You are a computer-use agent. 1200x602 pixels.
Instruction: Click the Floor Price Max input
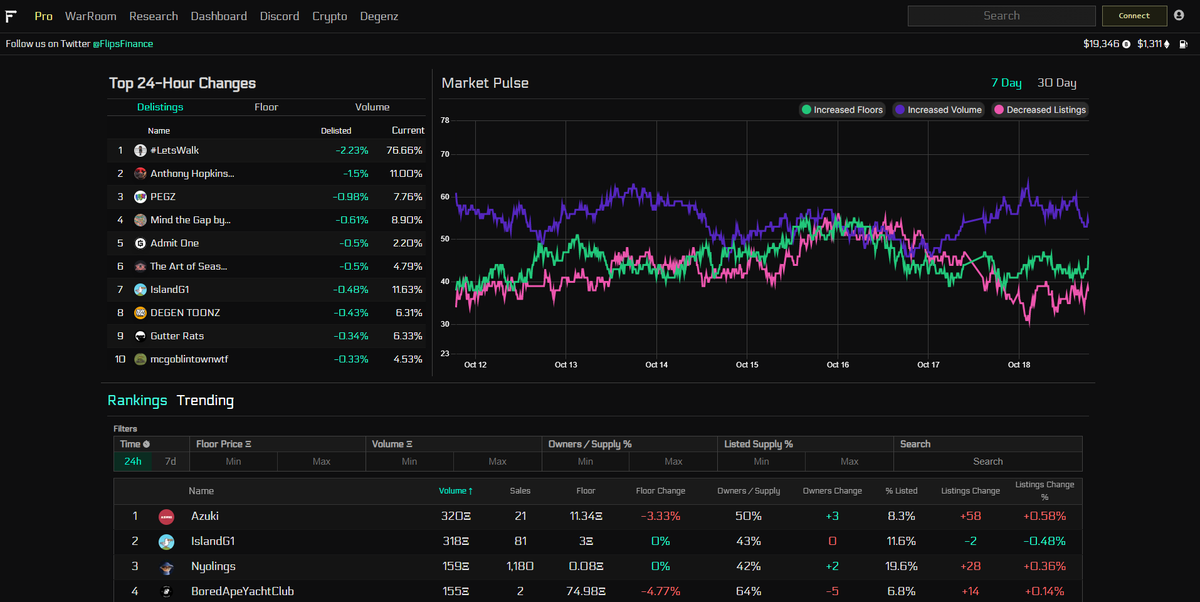pos(321,461)
